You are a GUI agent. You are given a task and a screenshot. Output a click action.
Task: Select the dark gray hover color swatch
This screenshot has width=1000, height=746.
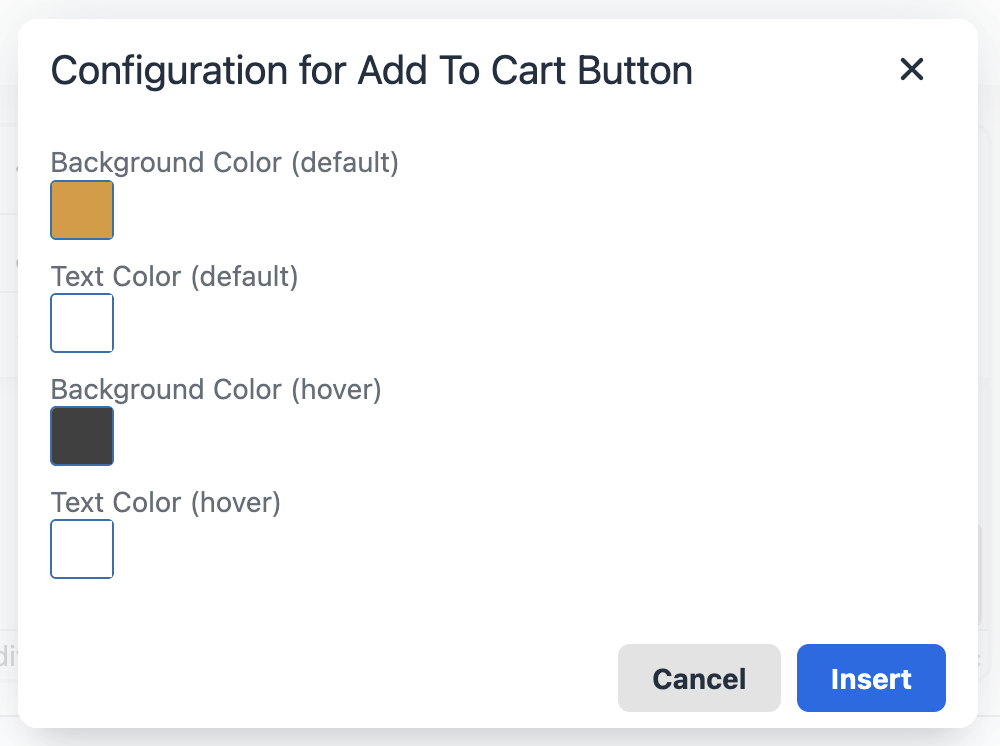[81, 436]
